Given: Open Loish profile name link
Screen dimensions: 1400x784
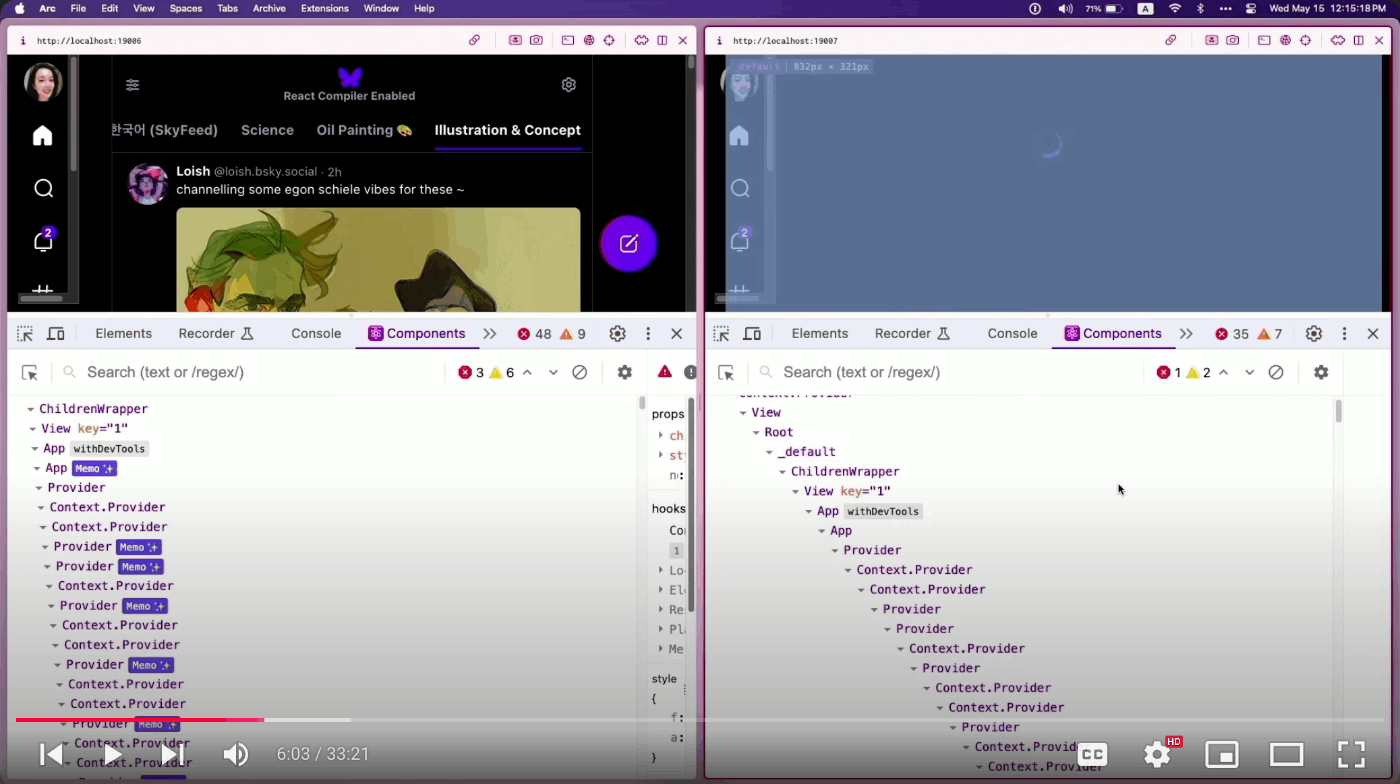Looking at the screenshot, I should (193, 171).
